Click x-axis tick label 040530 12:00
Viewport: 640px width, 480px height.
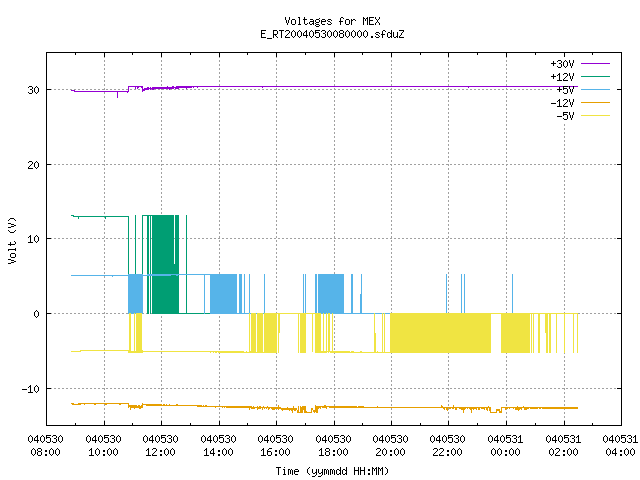[160, 446]
